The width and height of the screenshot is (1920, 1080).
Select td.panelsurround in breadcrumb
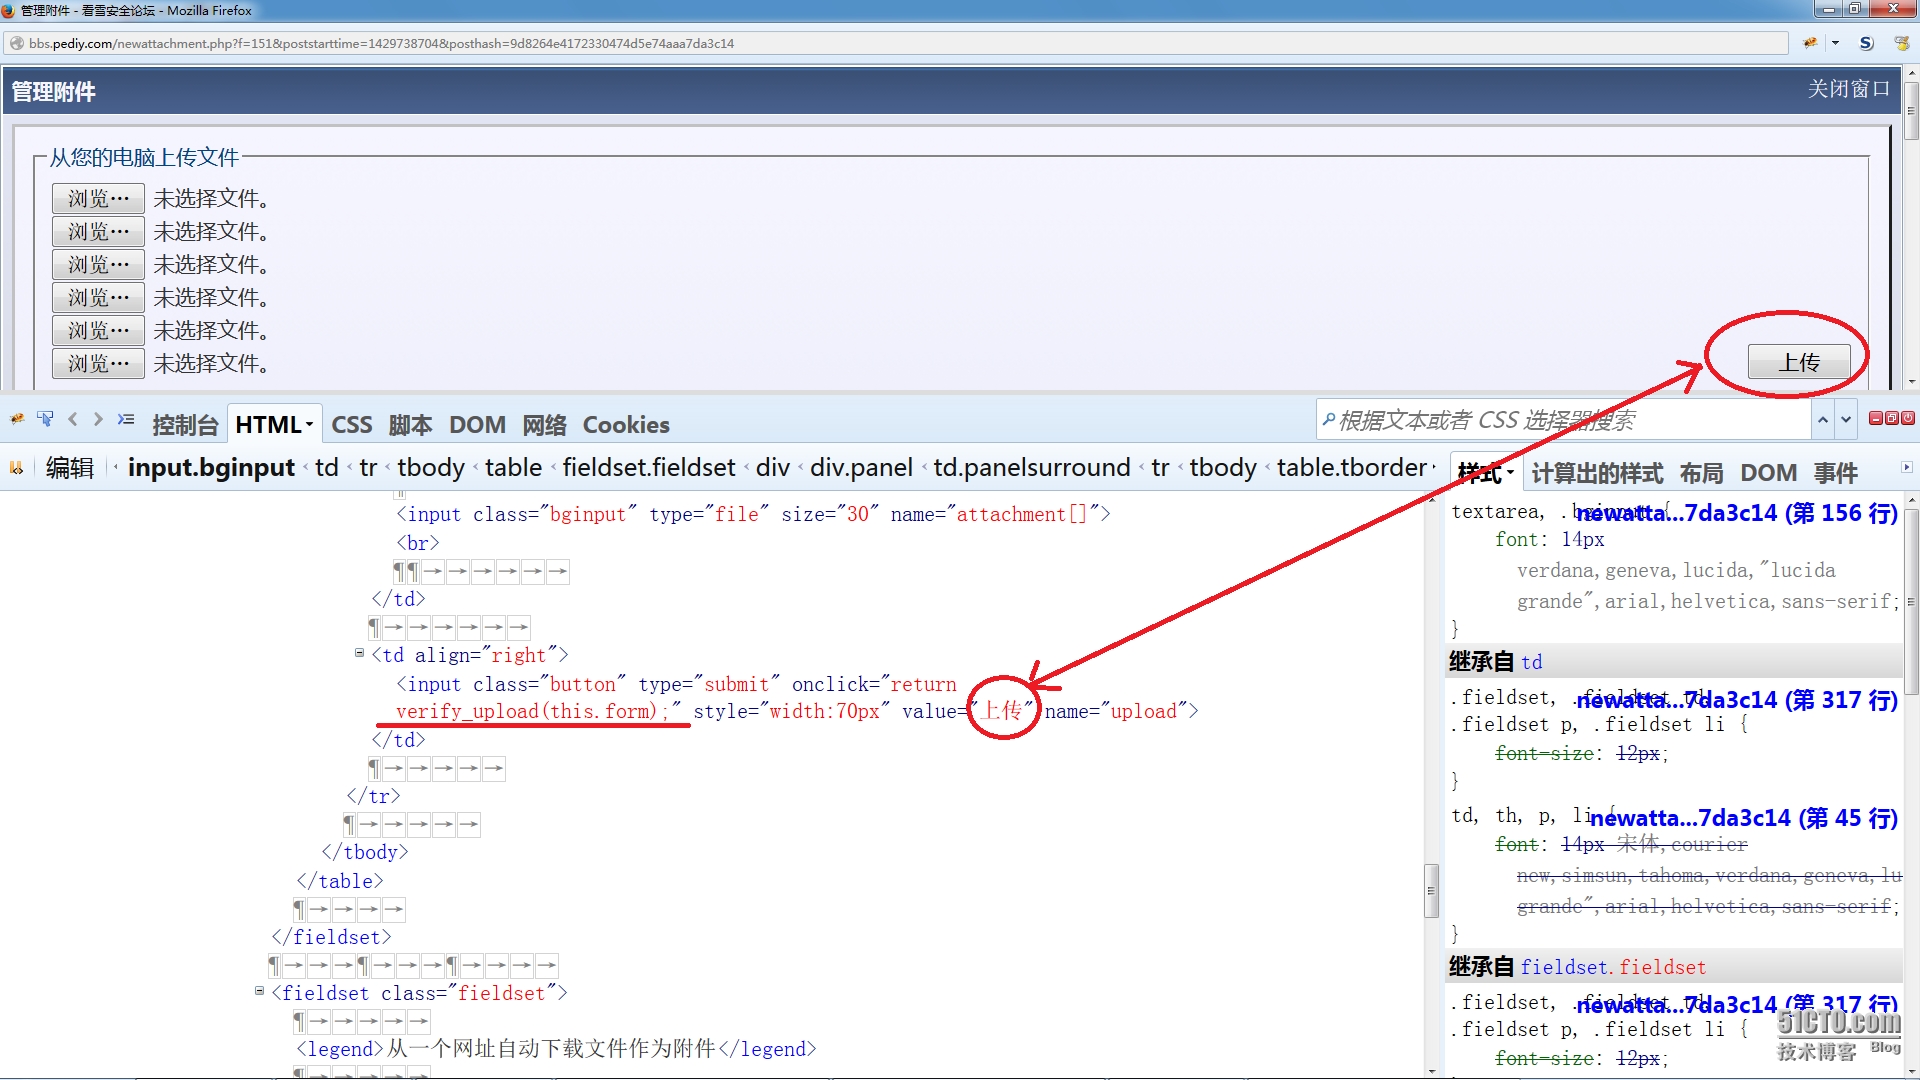click(1032, 468)
